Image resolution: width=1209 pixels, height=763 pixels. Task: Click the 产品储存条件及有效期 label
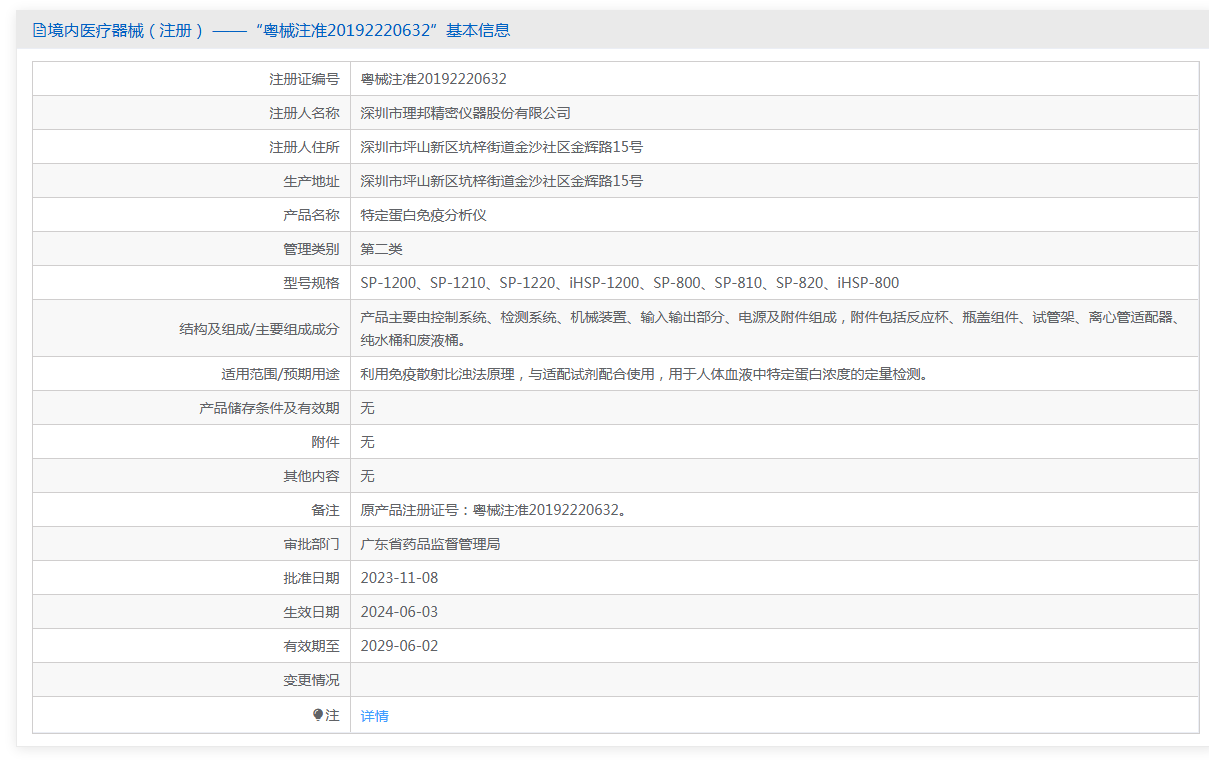[x=270, y=408]
